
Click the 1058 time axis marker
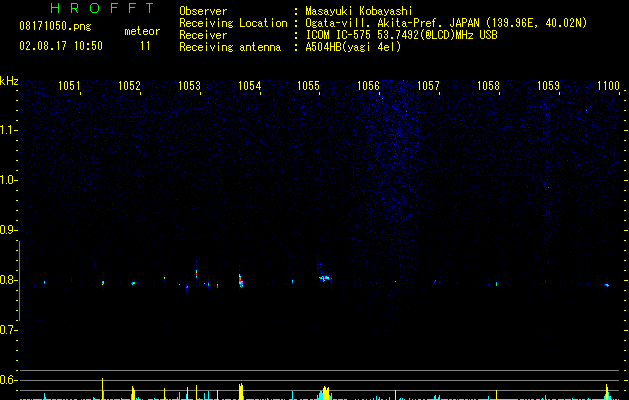[x=488, y=86]
